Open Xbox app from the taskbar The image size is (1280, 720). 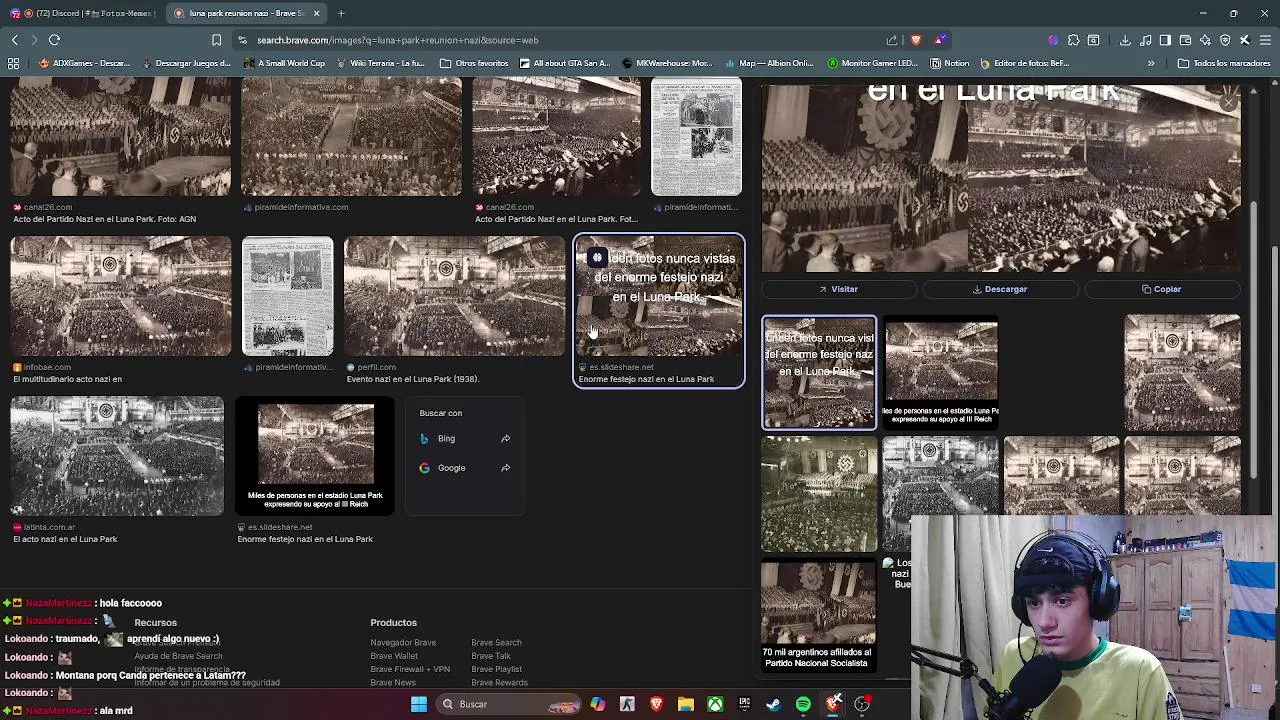point(715,704)
